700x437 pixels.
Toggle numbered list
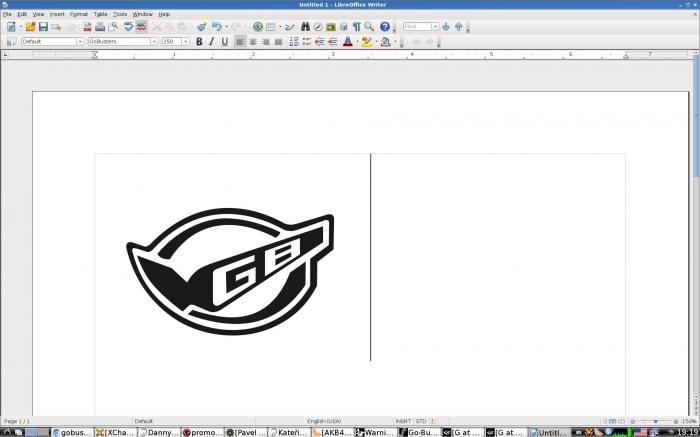(294, 42)
